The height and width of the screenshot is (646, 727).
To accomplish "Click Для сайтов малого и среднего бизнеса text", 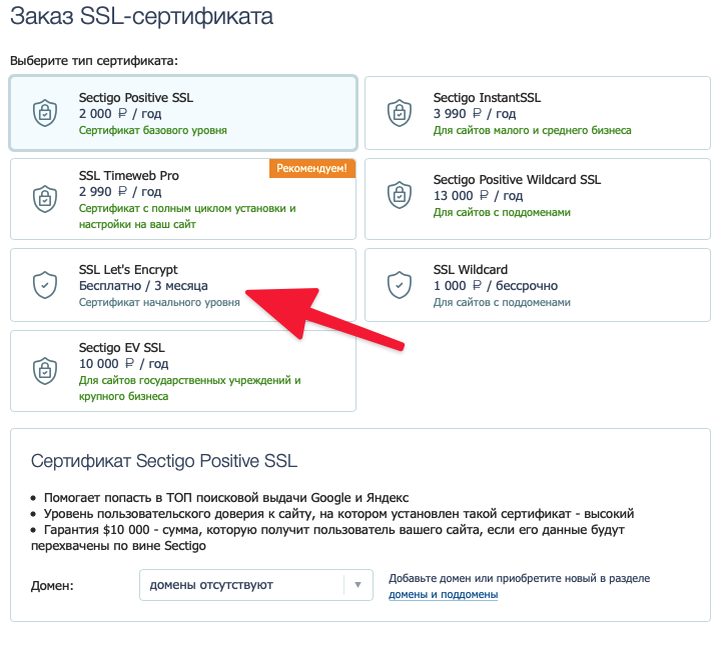I will point(532,130).
